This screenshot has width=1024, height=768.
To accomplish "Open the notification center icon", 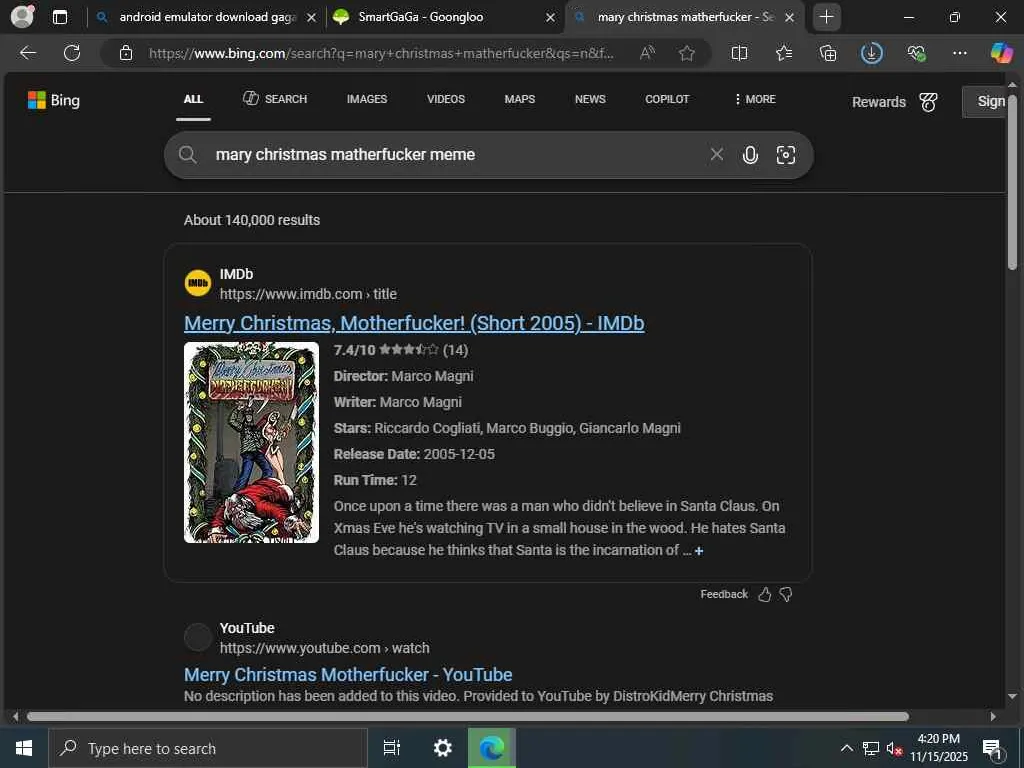I will click(x=992, y=748).
